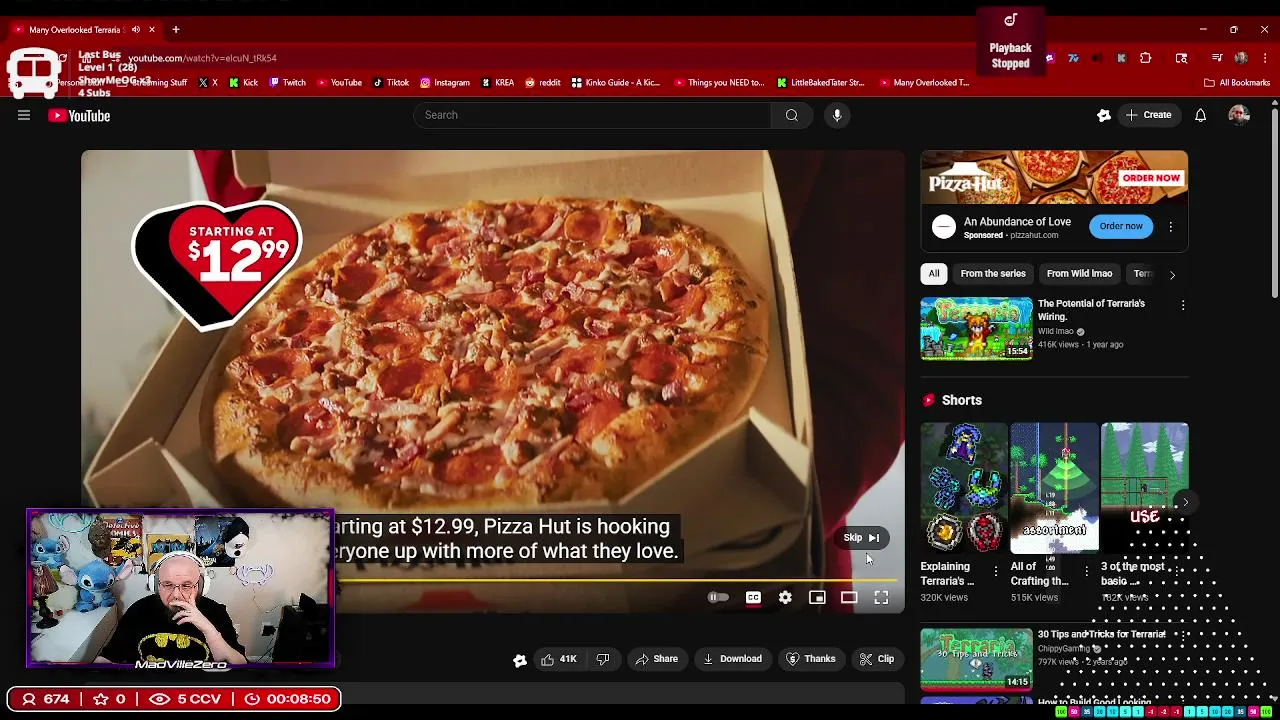The image size is (1280, 720).
Task: Open the Create menu
Action: [1148, 115]
